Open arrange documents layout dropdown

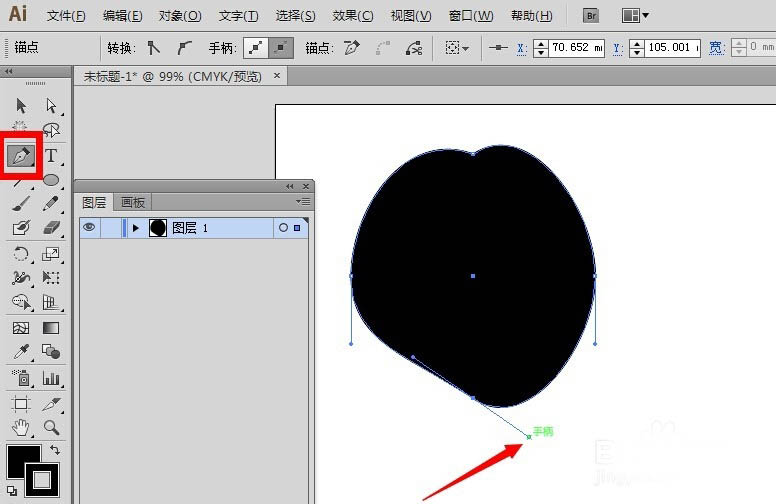click(635, 16)
